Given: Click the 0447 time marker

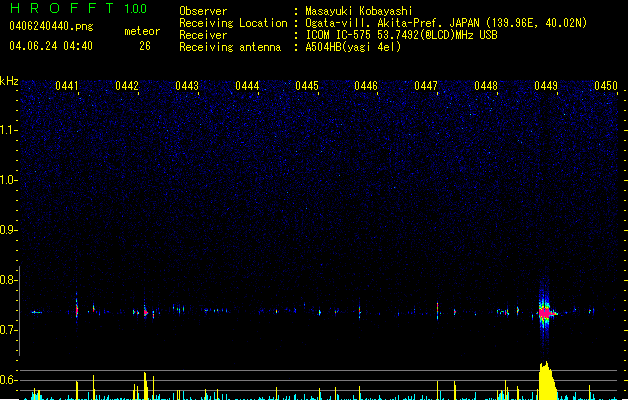Looking at the screenshot, I should (426, 86).
